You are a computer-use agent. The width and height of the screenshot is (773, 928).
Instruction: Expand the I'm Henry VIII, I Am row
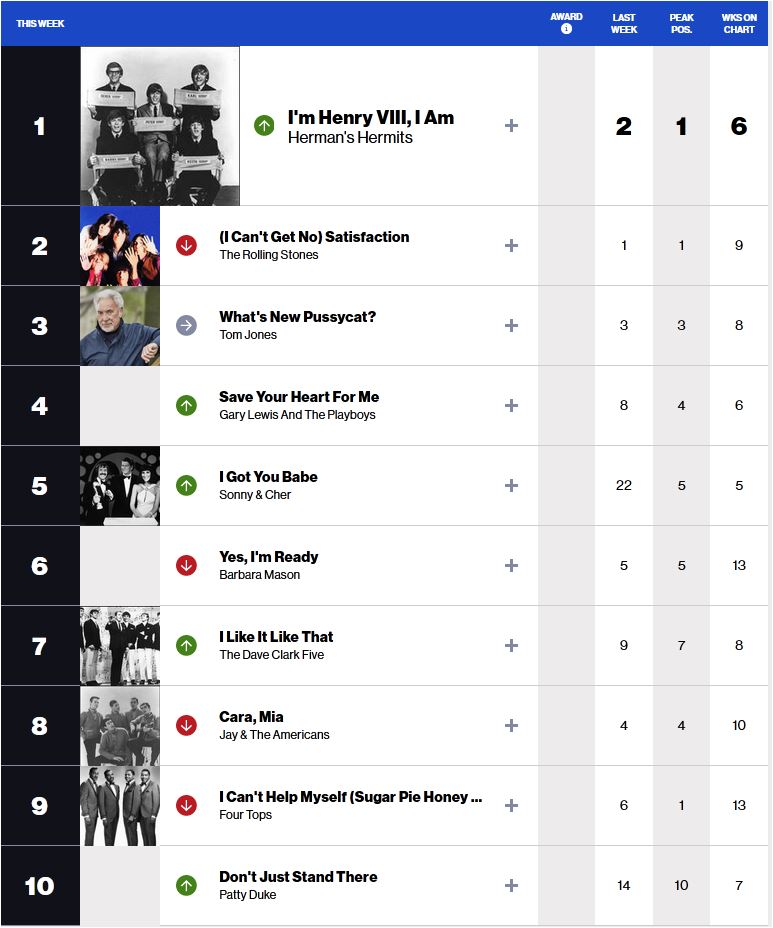[511, 125]
